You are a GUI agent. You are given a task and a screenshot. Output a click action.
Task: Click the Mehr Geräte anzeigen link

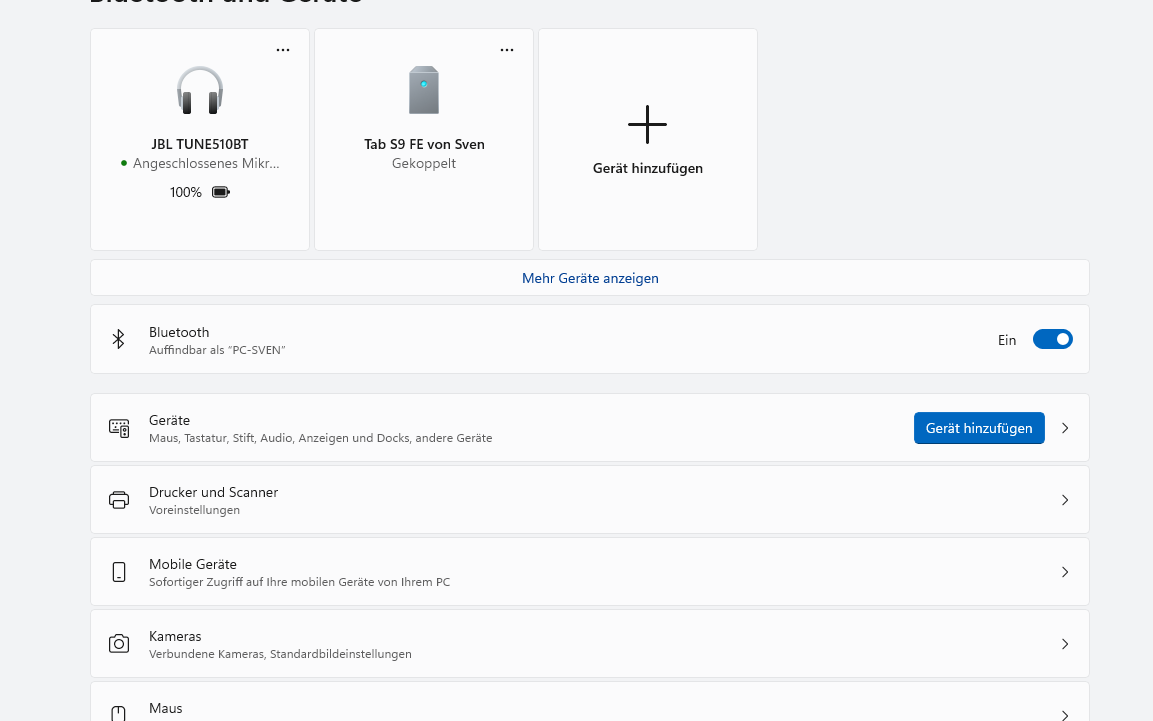point(590,278)
